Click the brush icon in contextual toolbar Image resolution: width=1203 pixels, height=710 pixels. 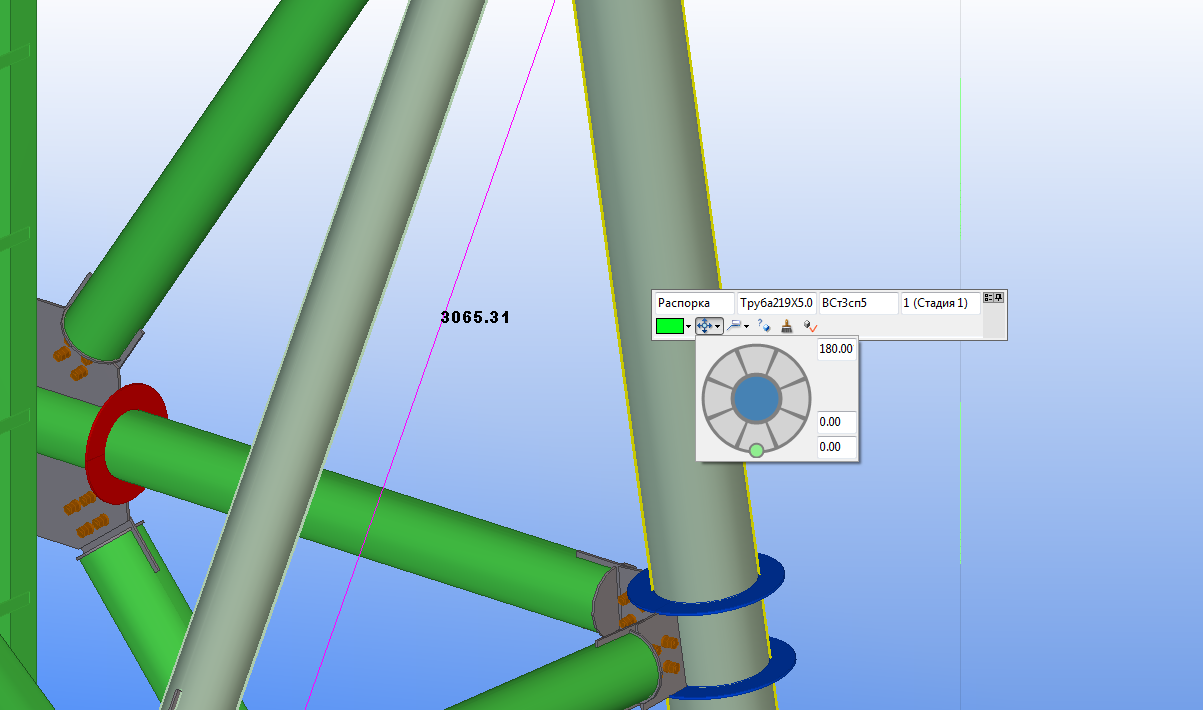click(x=787, y=326)
